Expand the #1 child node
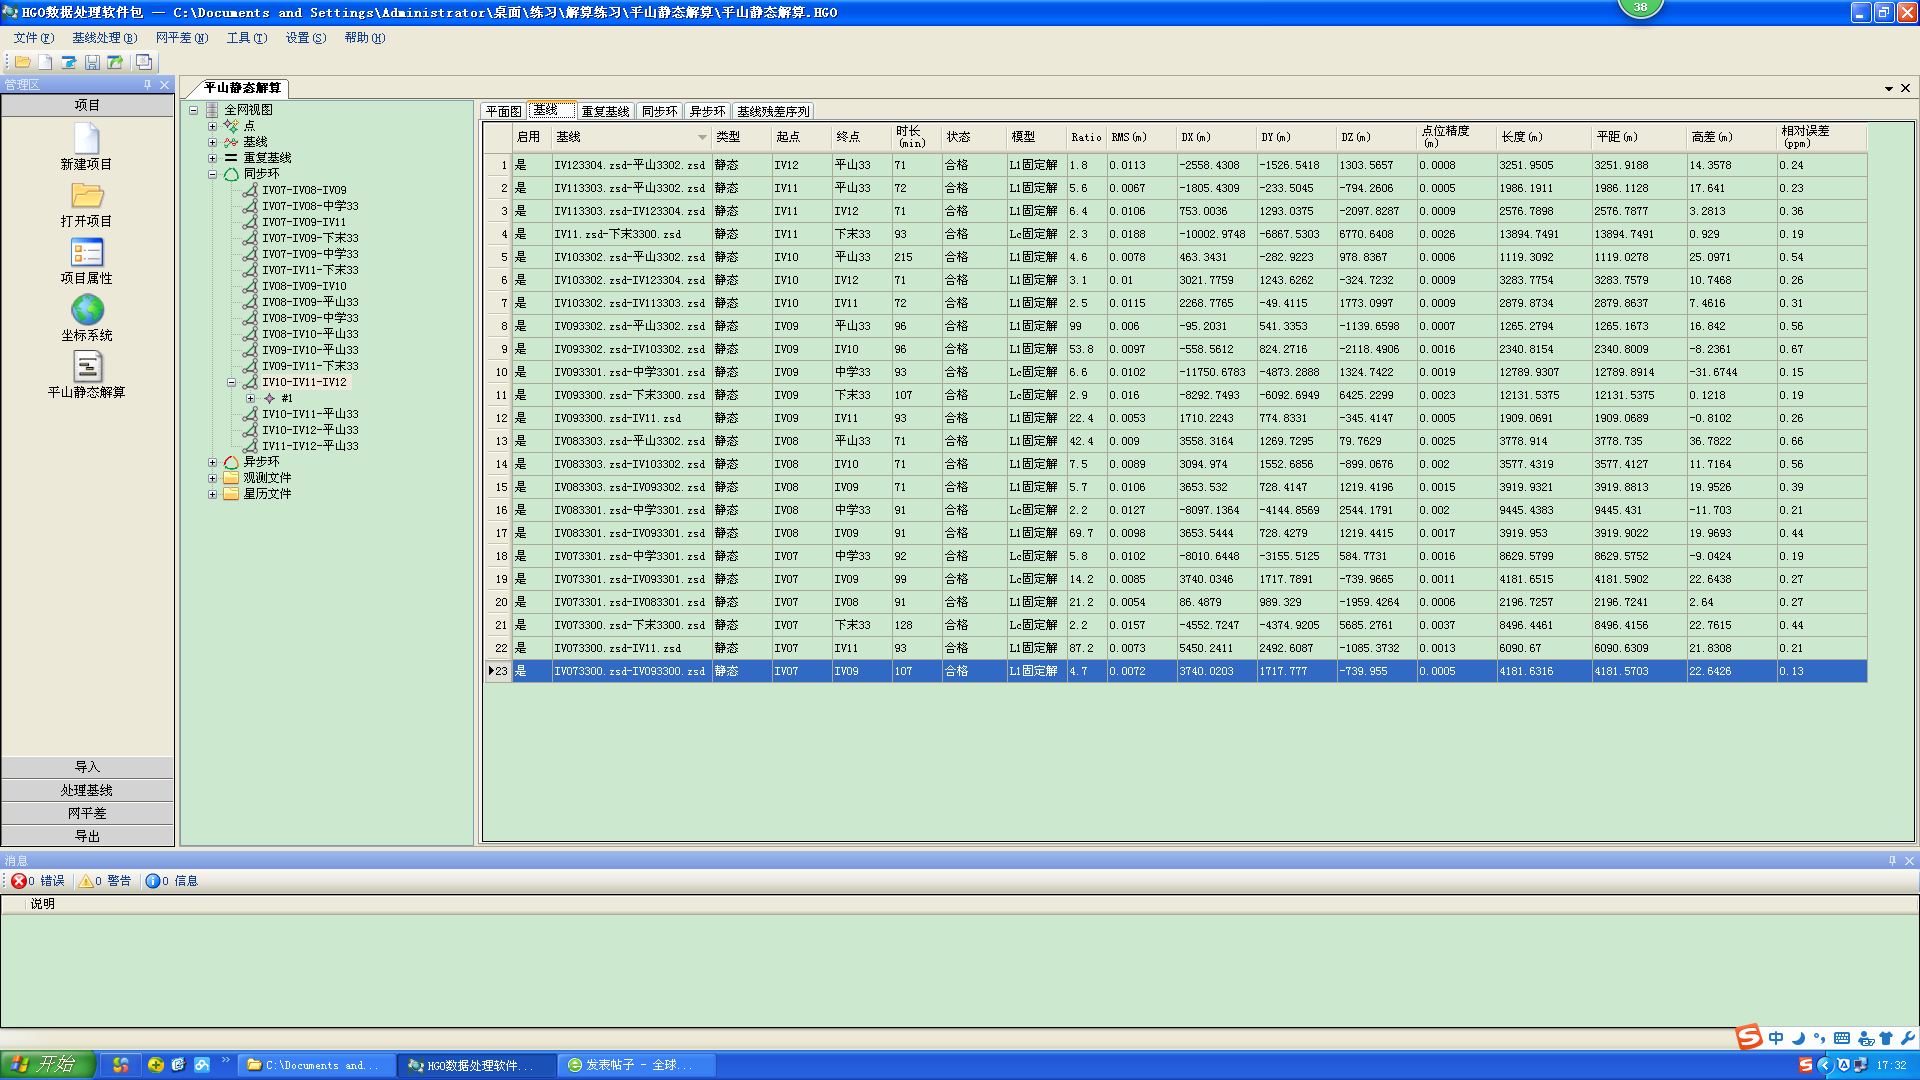This screenshot has width=1920, height=1080. click(250, 398)
